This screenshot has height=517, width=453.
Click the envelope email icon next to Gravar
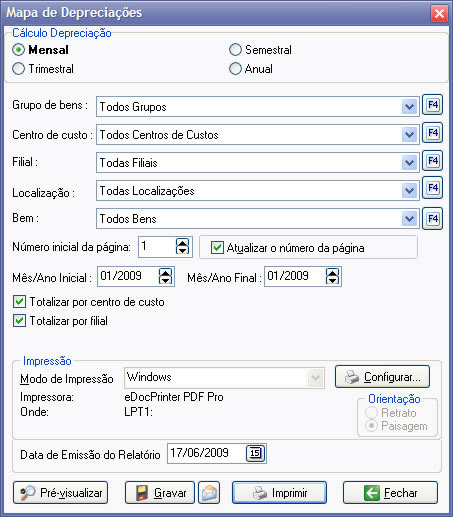coord(209,493)
